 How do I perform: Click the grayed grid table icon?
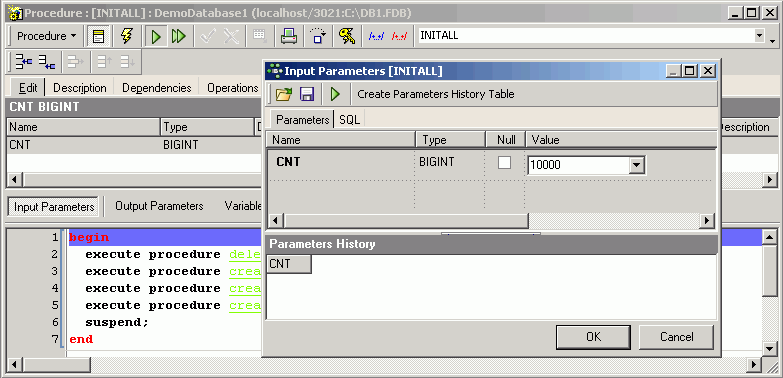(259, 36)
